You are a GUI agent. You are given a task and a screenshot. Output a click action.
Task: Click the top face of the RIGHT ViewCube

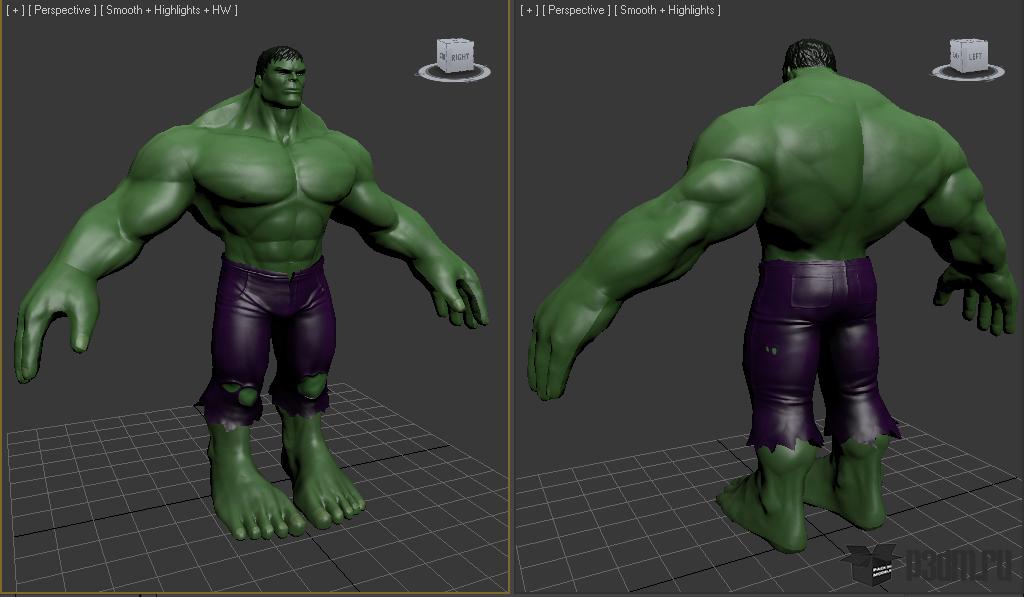point(455,42)
